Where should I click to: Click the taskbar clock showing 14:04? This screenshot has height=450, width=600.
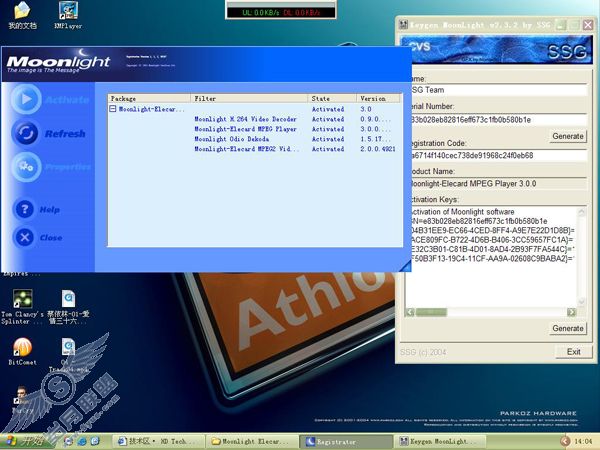pyautogui.click(x=583, y=441)
